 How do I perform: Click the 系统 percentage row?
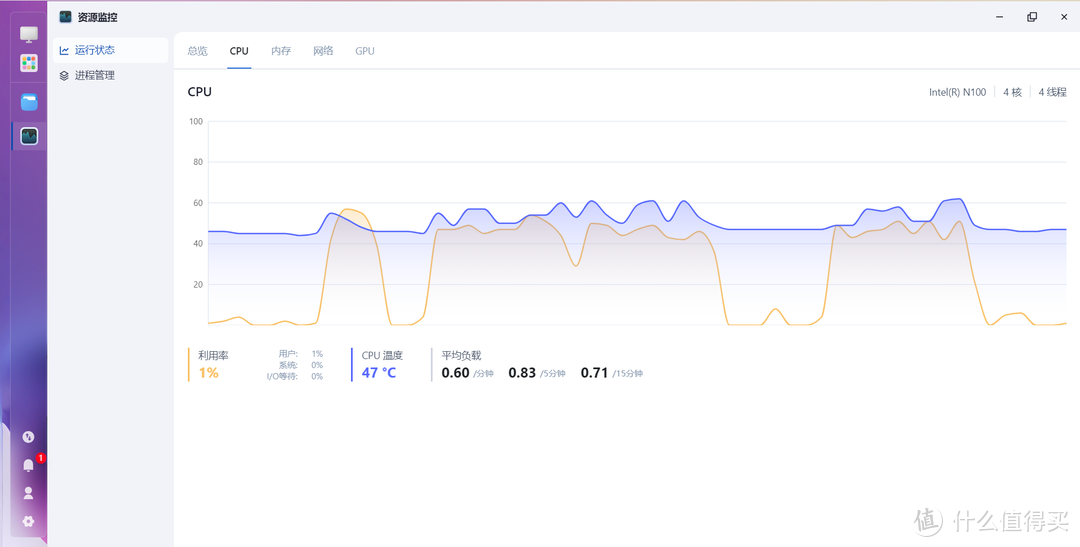coord(301,365)
